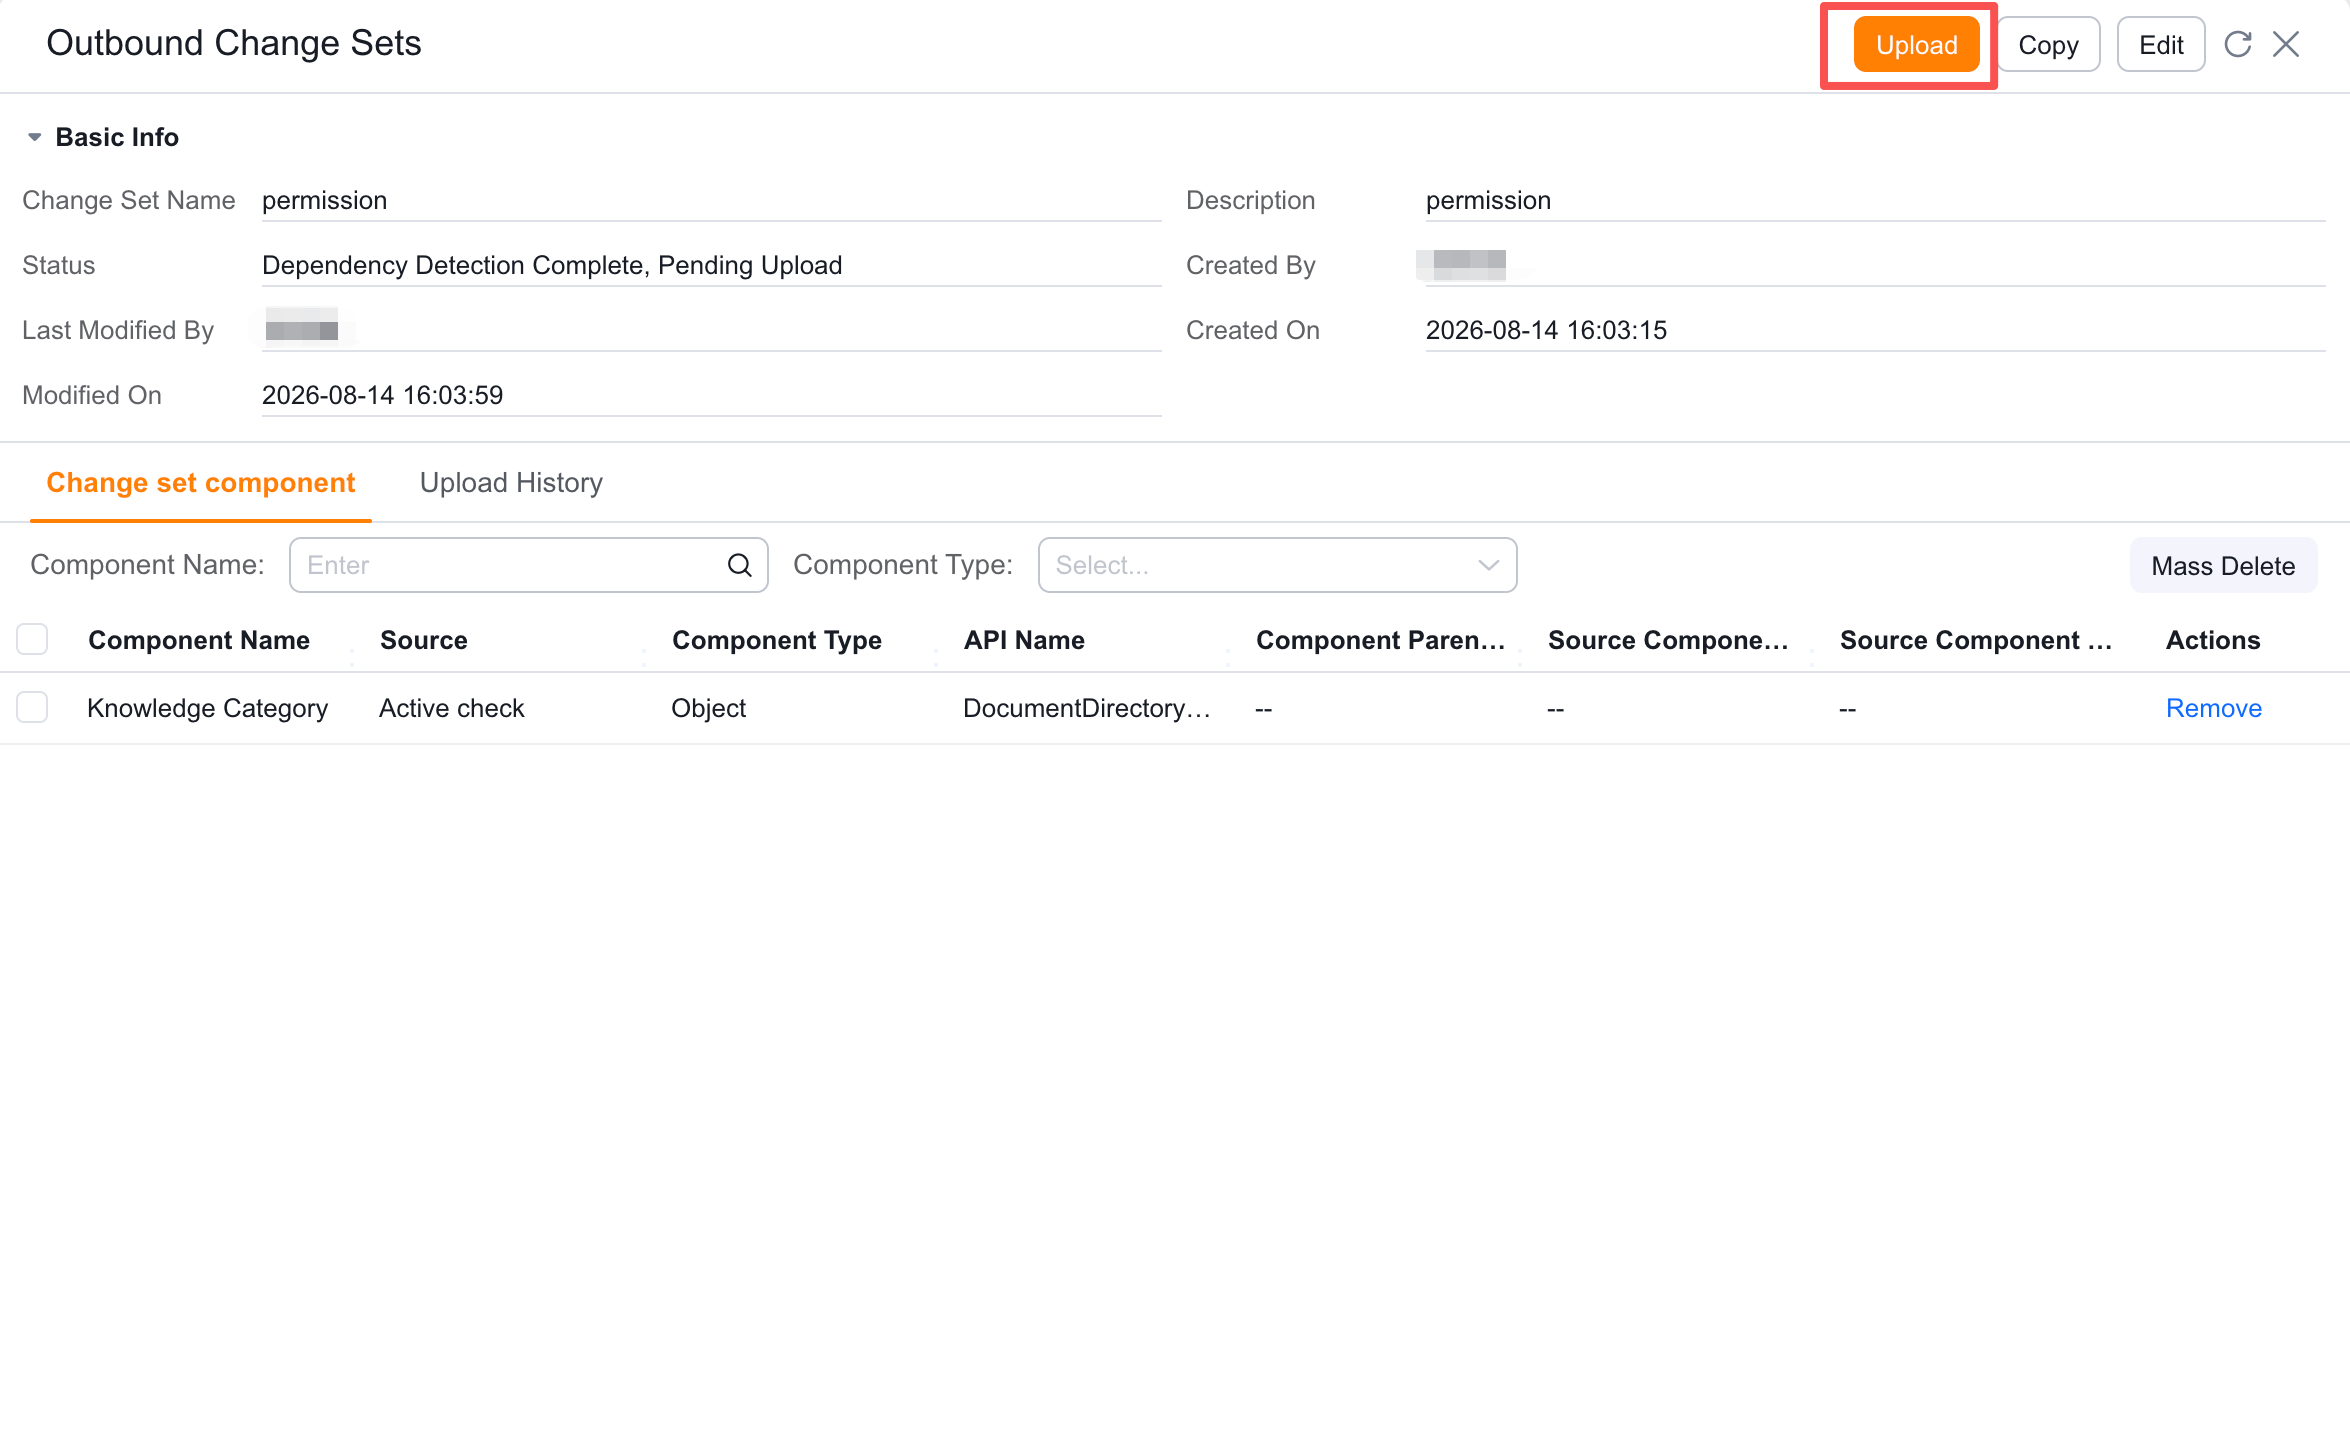This screenshot has width=2350, height=1446.
Task: Click the Change Set Name value permission
Action: pyautogui.click(x=324, y=200)
